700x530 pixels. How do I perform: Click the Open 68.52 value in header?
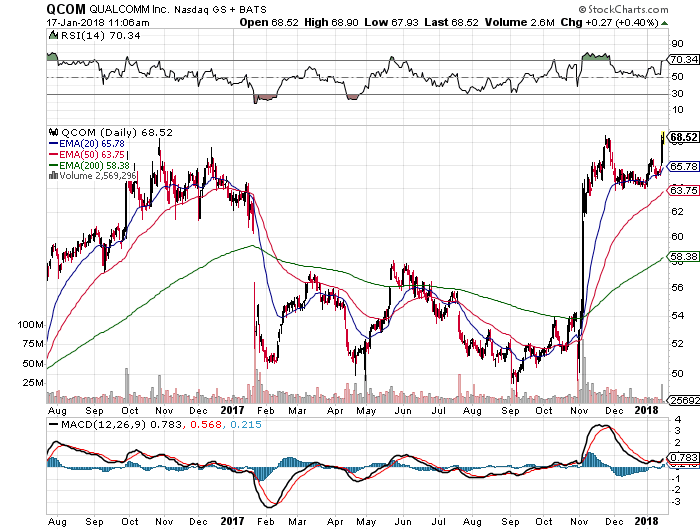tap(269, 22)
